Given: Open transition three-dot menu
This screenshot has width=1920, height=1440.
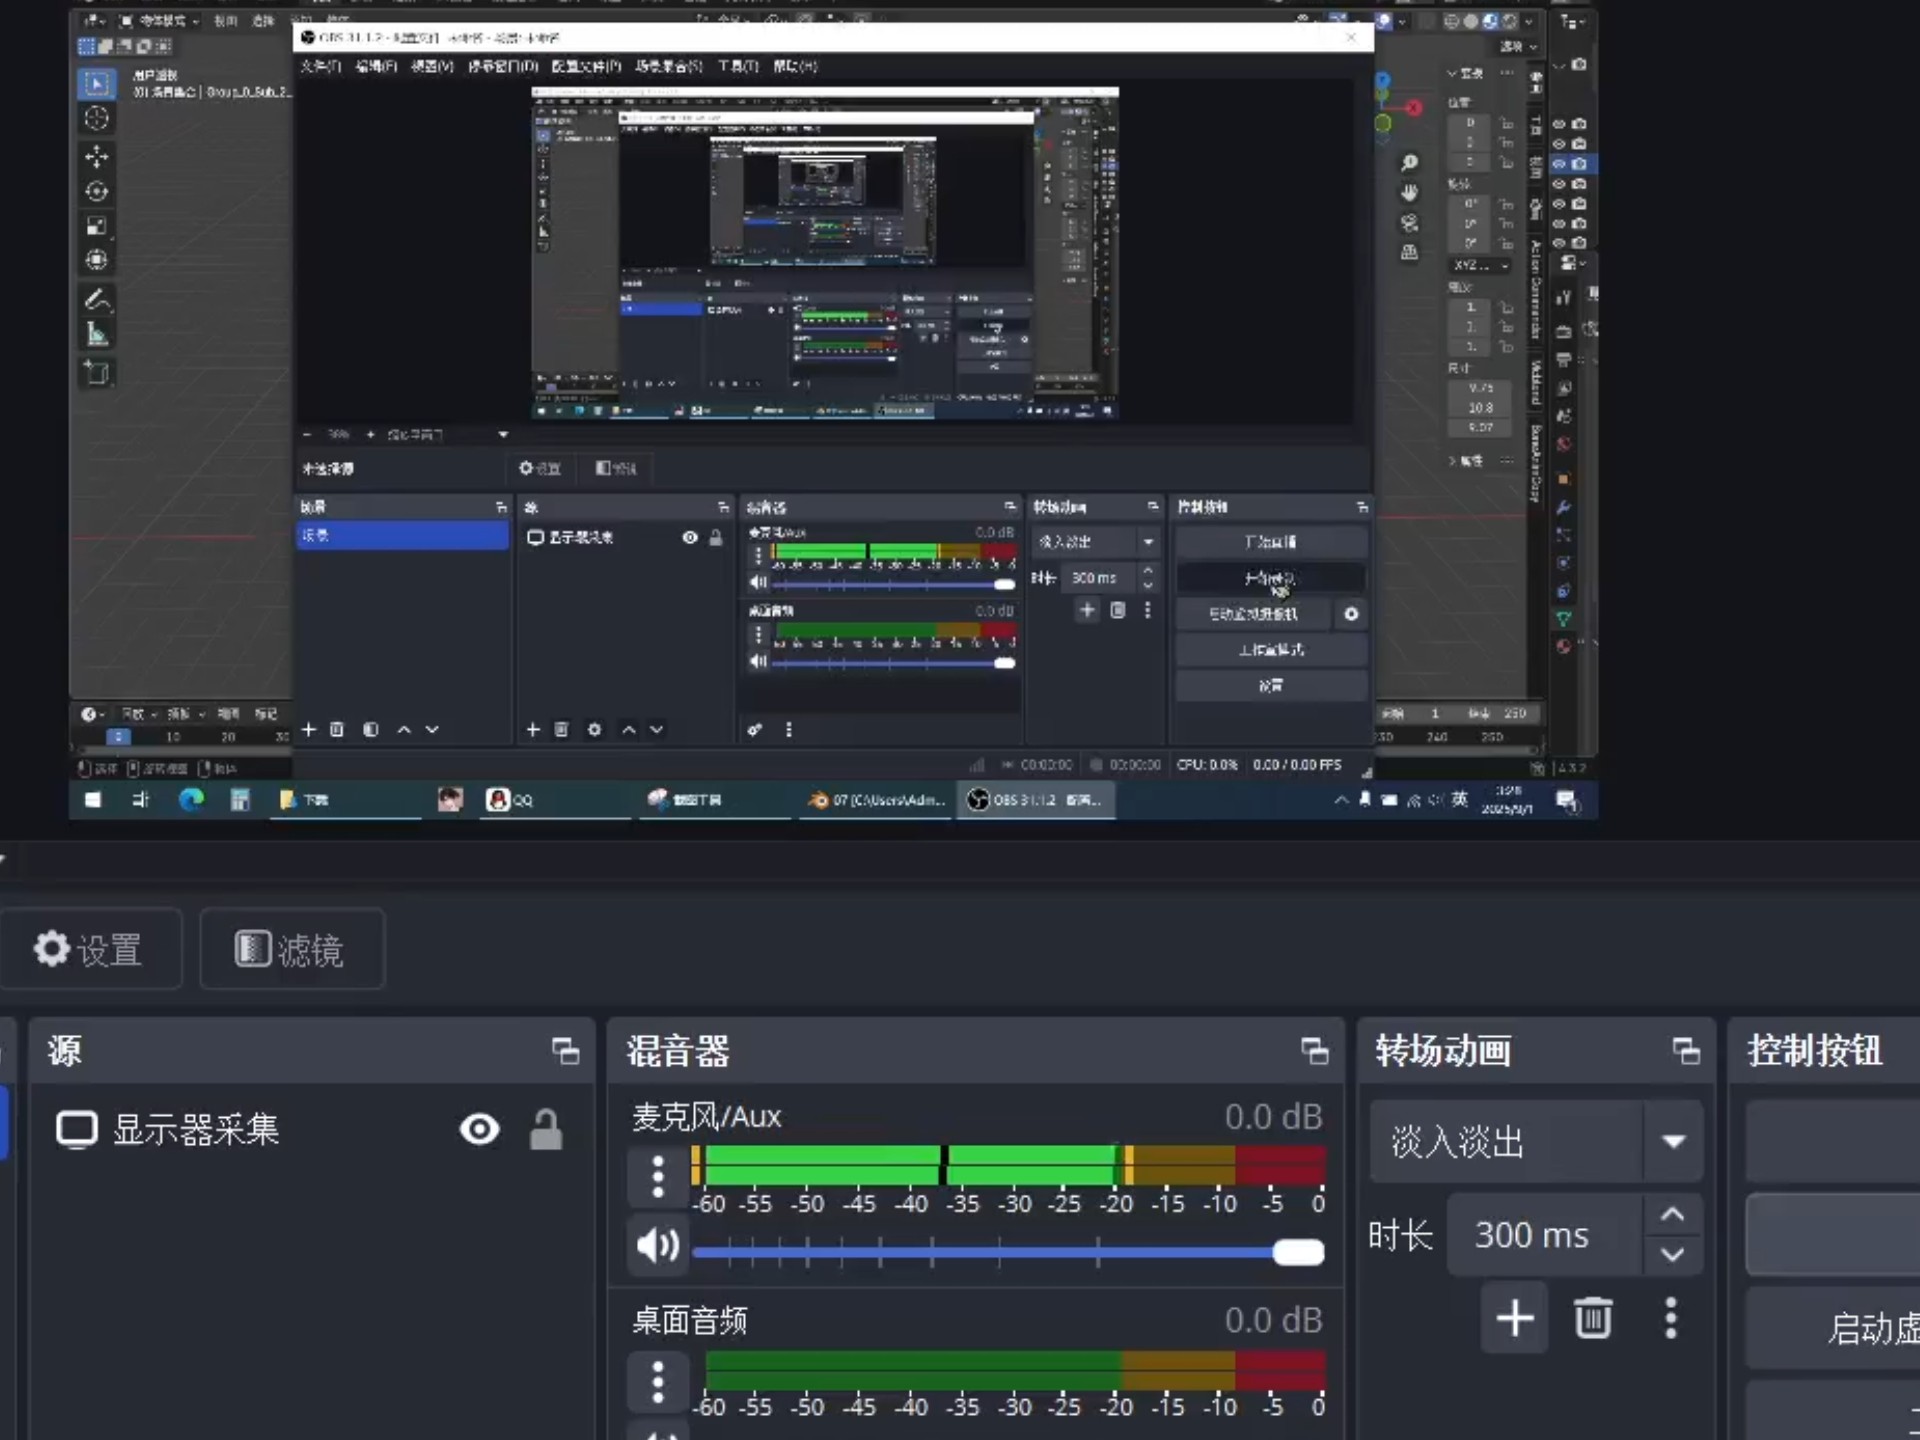Looking at the screenshot, I should pyautogui.click(x=1670, y=1318).
